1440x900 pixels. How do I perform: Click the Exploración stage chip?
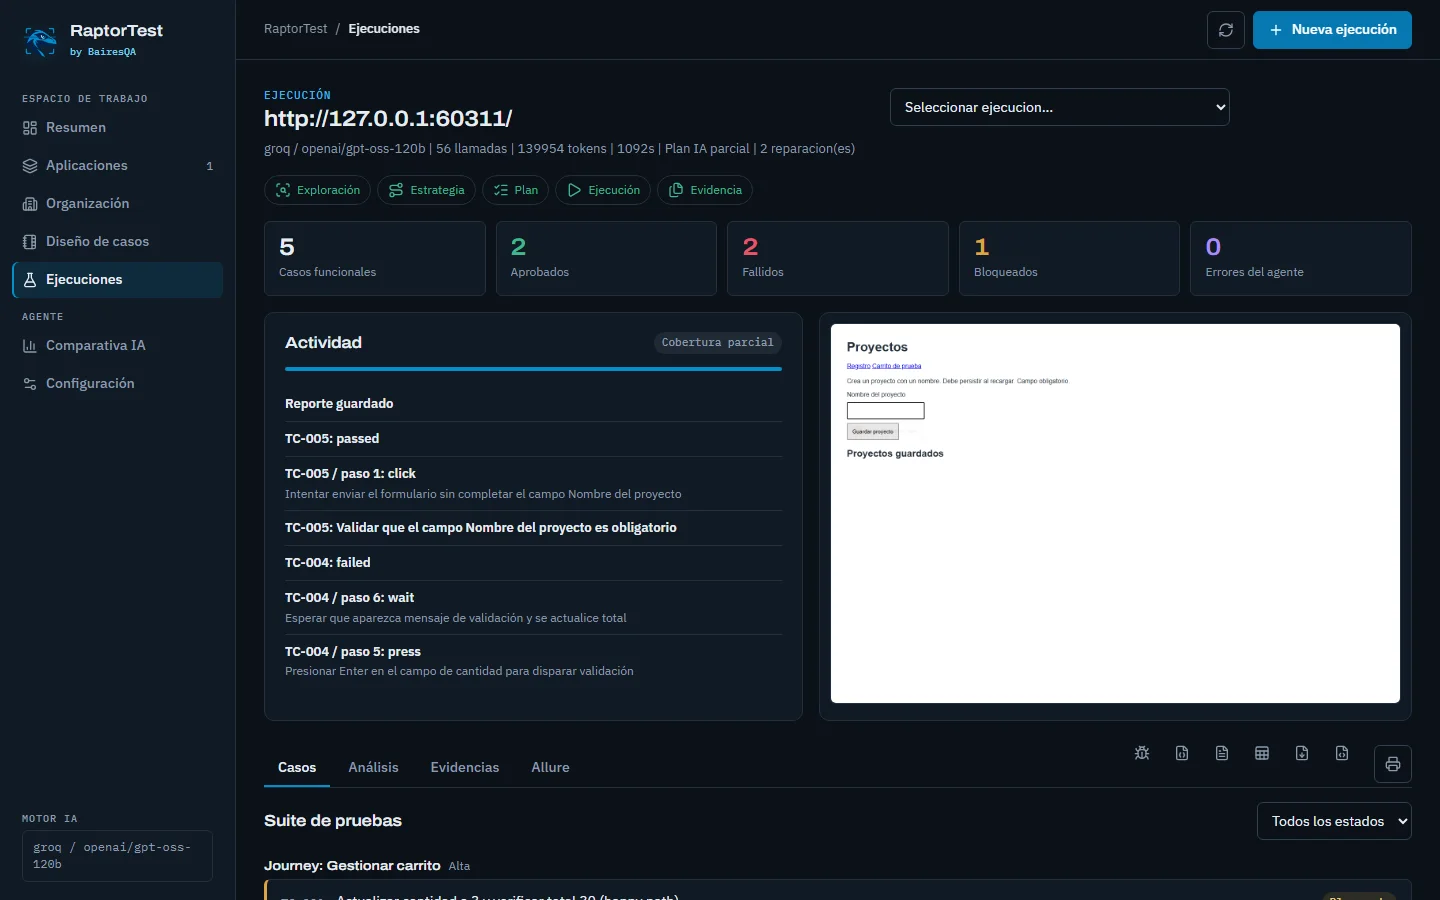point(317,190)
